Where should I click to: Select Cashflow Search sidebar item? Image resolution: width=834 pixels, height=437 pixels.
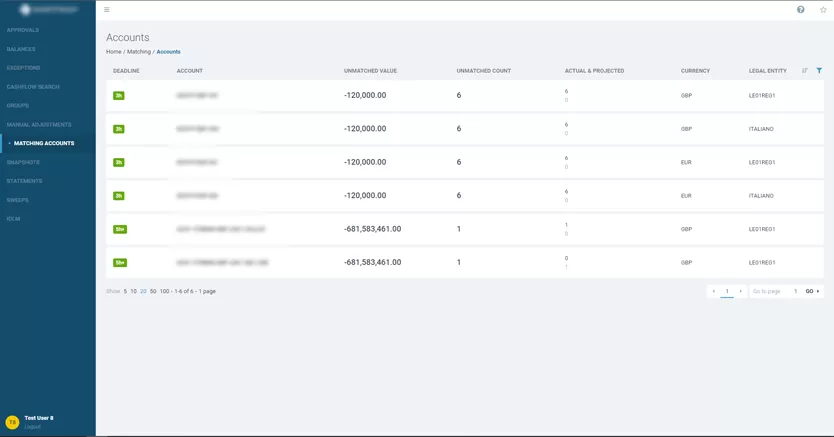[33, 87]
